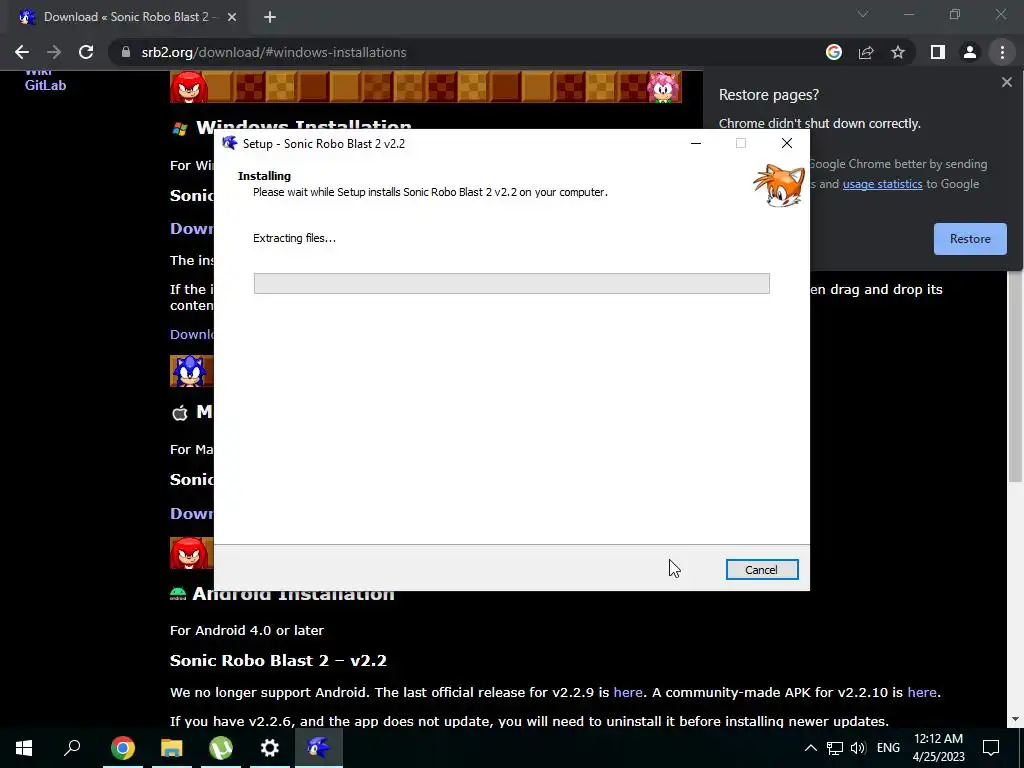
Task: Share this page icon
Action: [x=866, y=52]
